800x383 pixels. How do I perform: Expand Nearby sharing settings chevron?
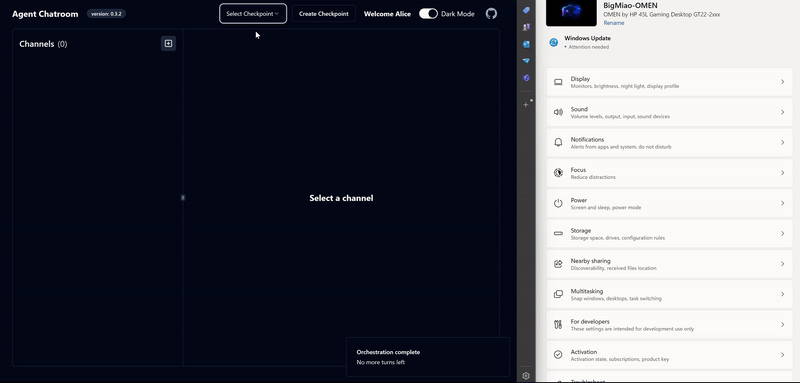click(x=783, y=264)
